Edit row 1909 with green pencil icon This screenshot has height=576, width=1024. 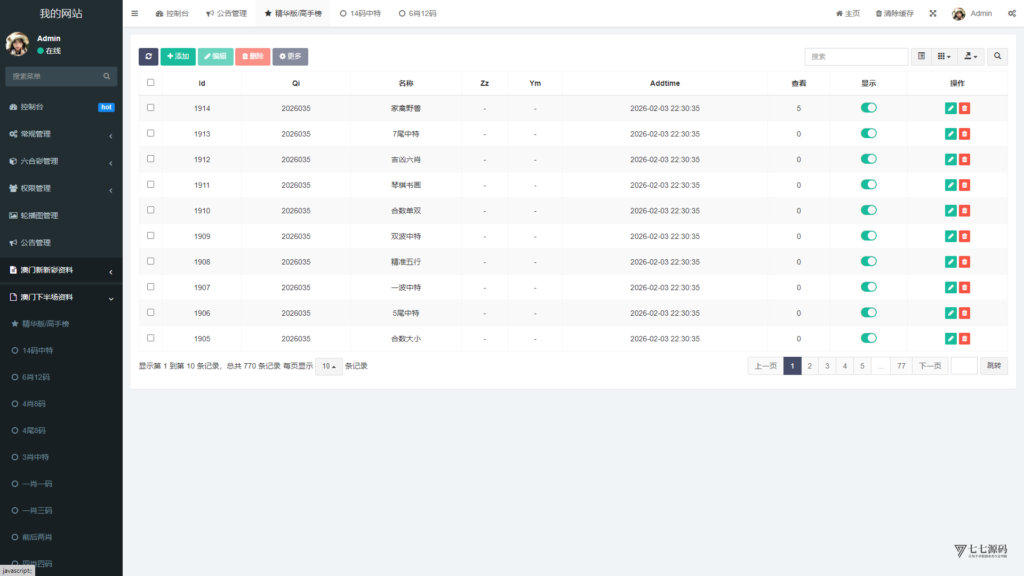coord(950,236)
